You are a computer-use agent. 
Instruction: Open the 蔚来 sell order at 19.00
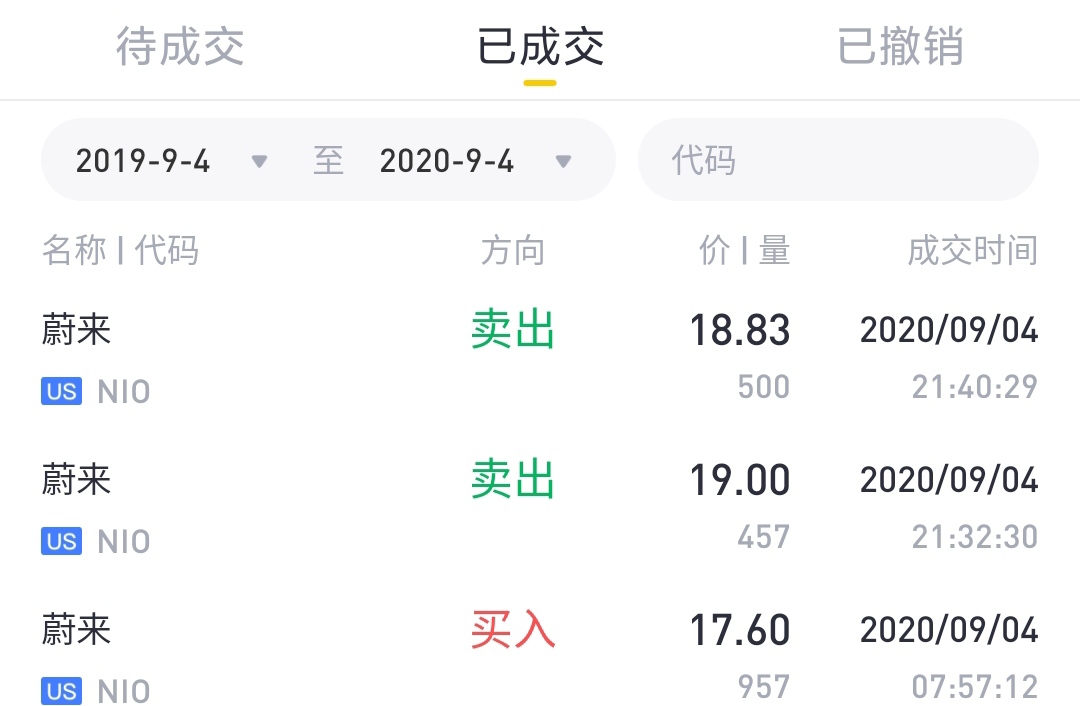tap(540, 508)
